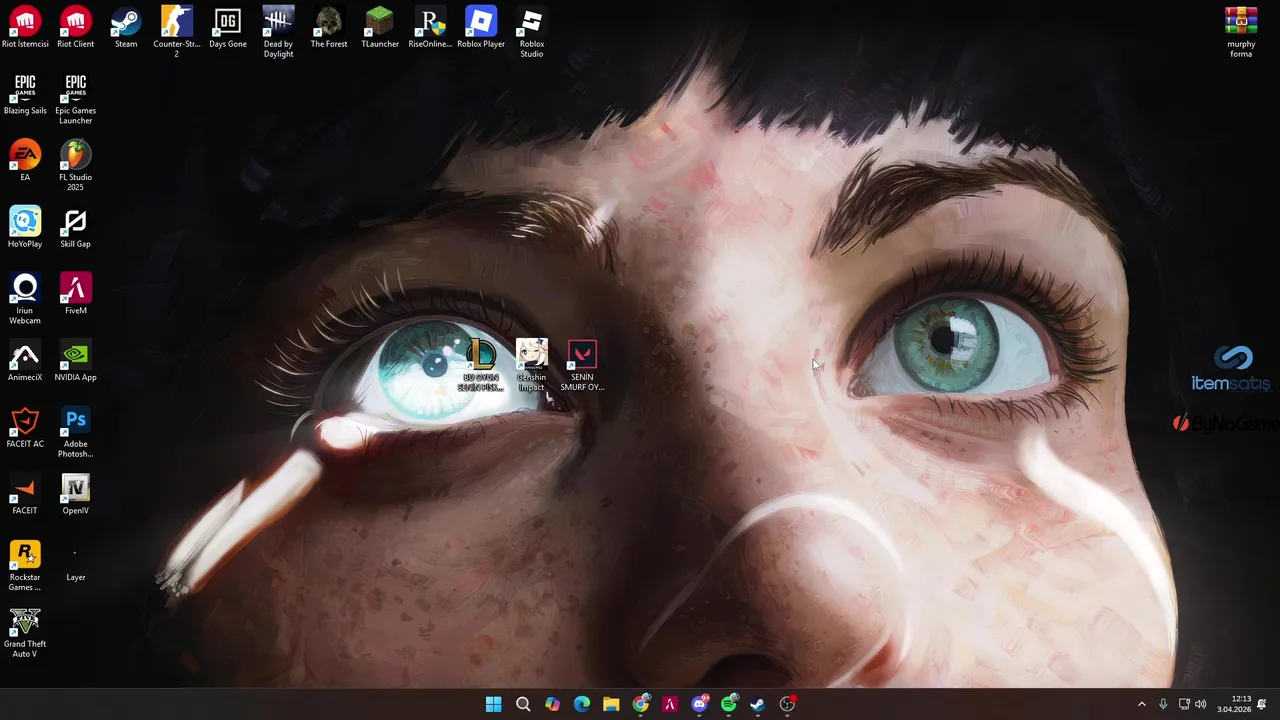1280x720 pixels.
Task: Select the FiveM desktop shortcut
Action: click(75, 294)
